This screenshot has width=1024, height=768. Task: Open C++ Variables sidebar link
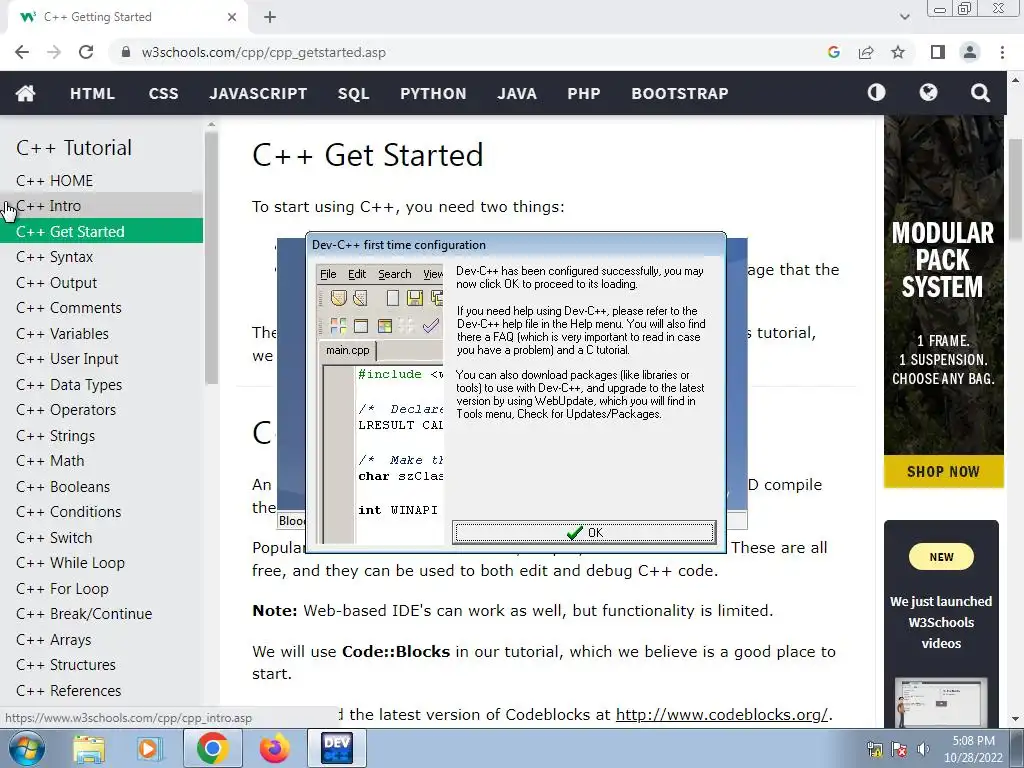101,333
